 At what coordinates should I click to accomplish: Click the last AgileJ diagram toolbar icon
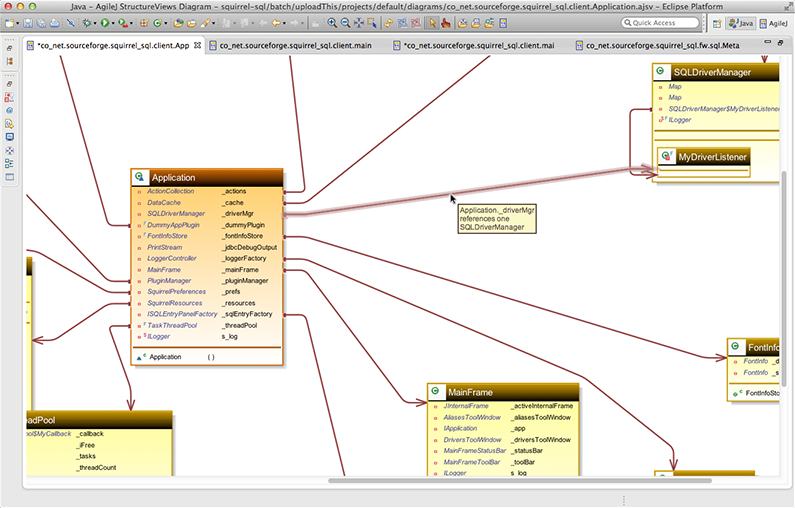pos(503,23)
